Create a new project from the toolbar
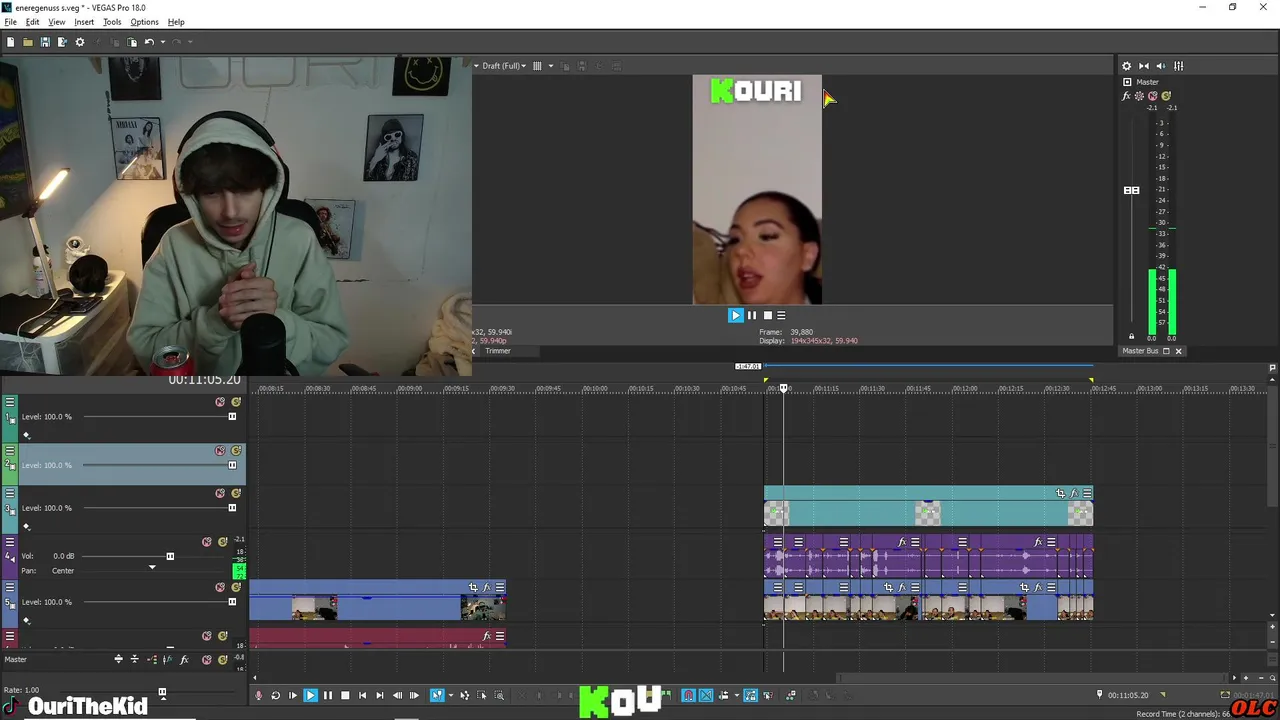1280x720 pixels. coord(10,42)
